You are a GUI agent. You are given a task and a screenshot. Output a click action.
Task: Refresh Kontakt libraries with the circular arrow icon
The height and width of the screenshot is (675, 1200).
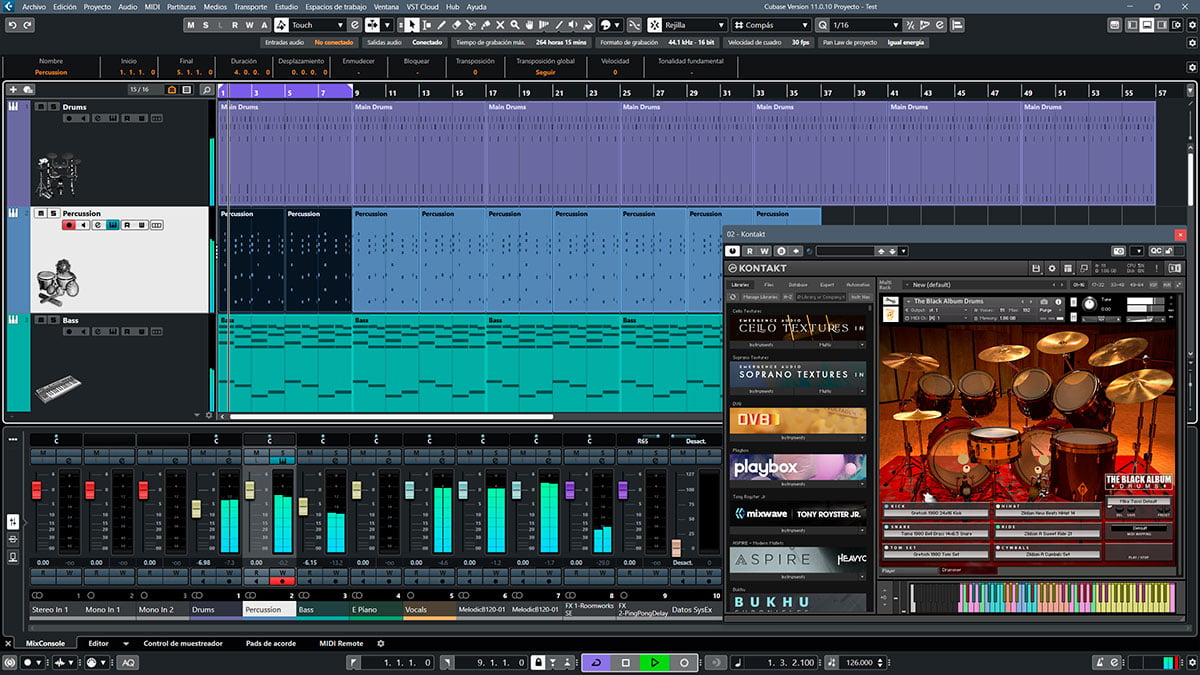(x=734, y=297)
